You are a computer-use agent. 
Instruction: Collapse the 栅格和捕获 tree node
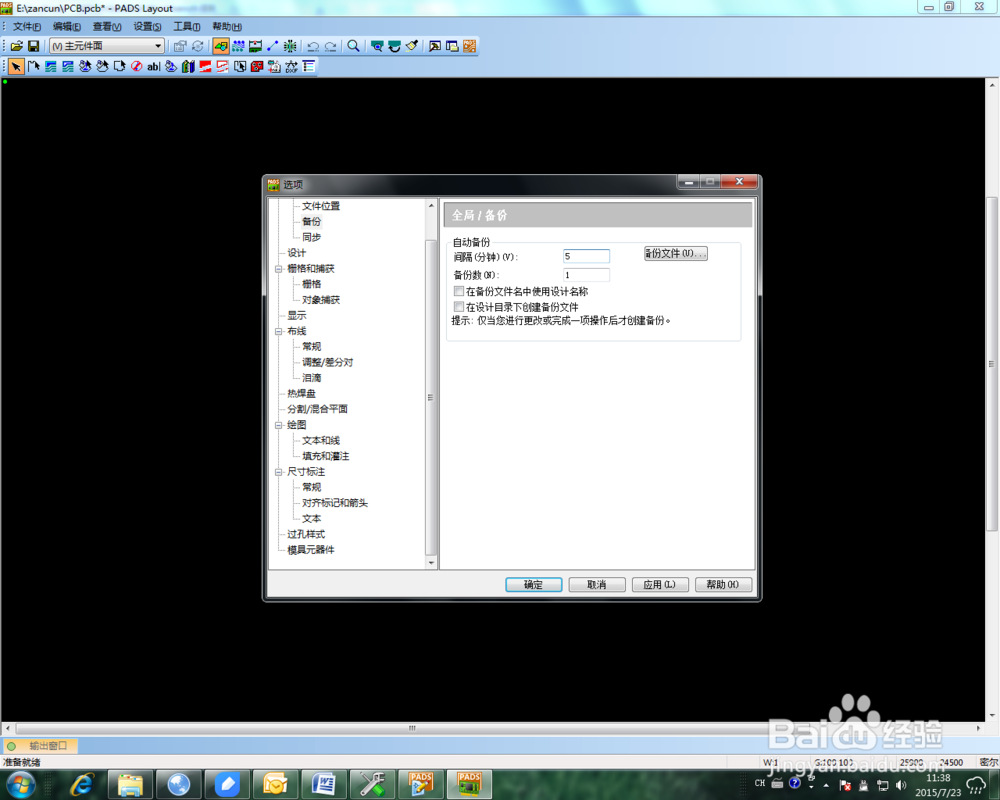pyautogui.click(x=279, y=269)
